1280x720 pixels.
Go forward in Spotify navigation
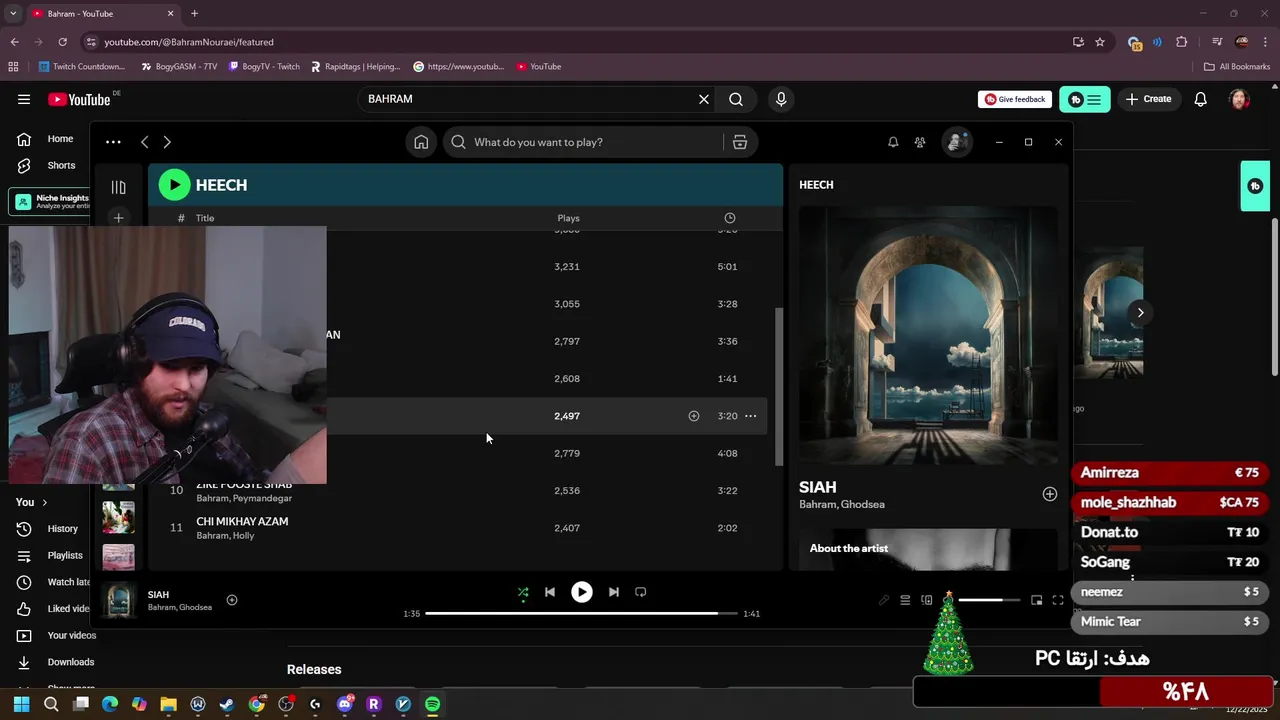coord(167,142)
